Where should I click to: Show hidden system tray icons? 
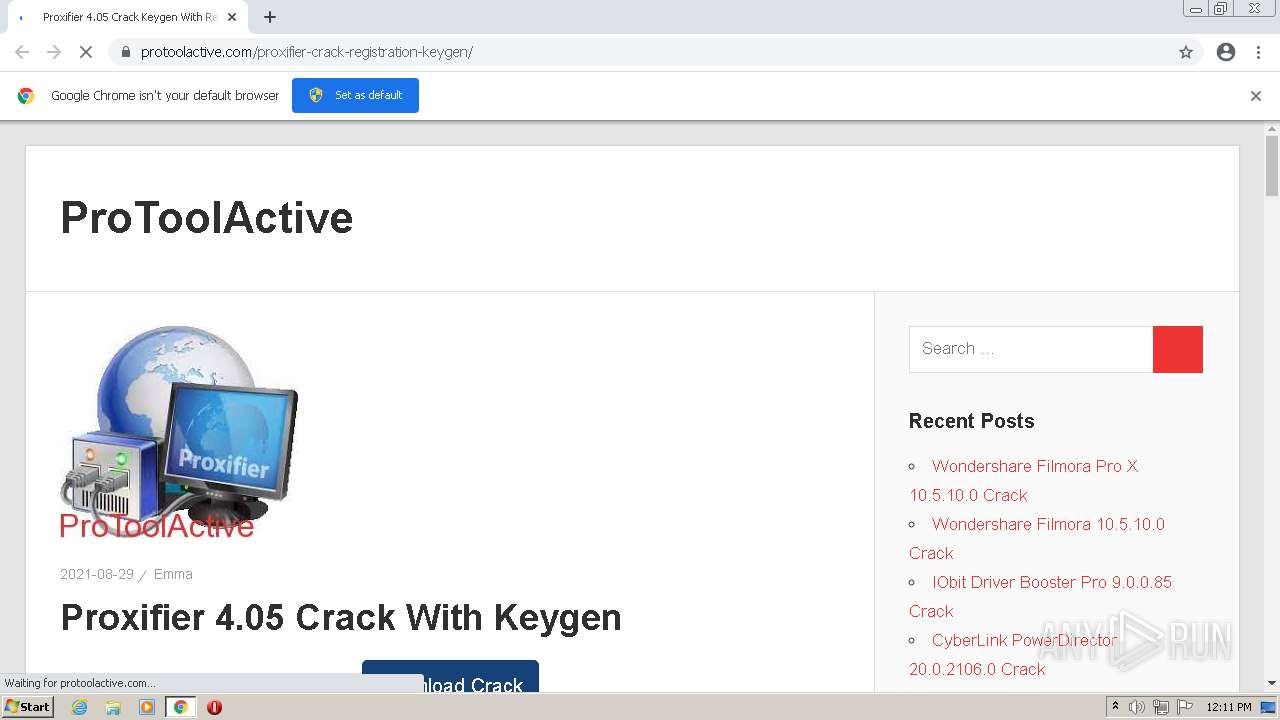point(1115,706)
